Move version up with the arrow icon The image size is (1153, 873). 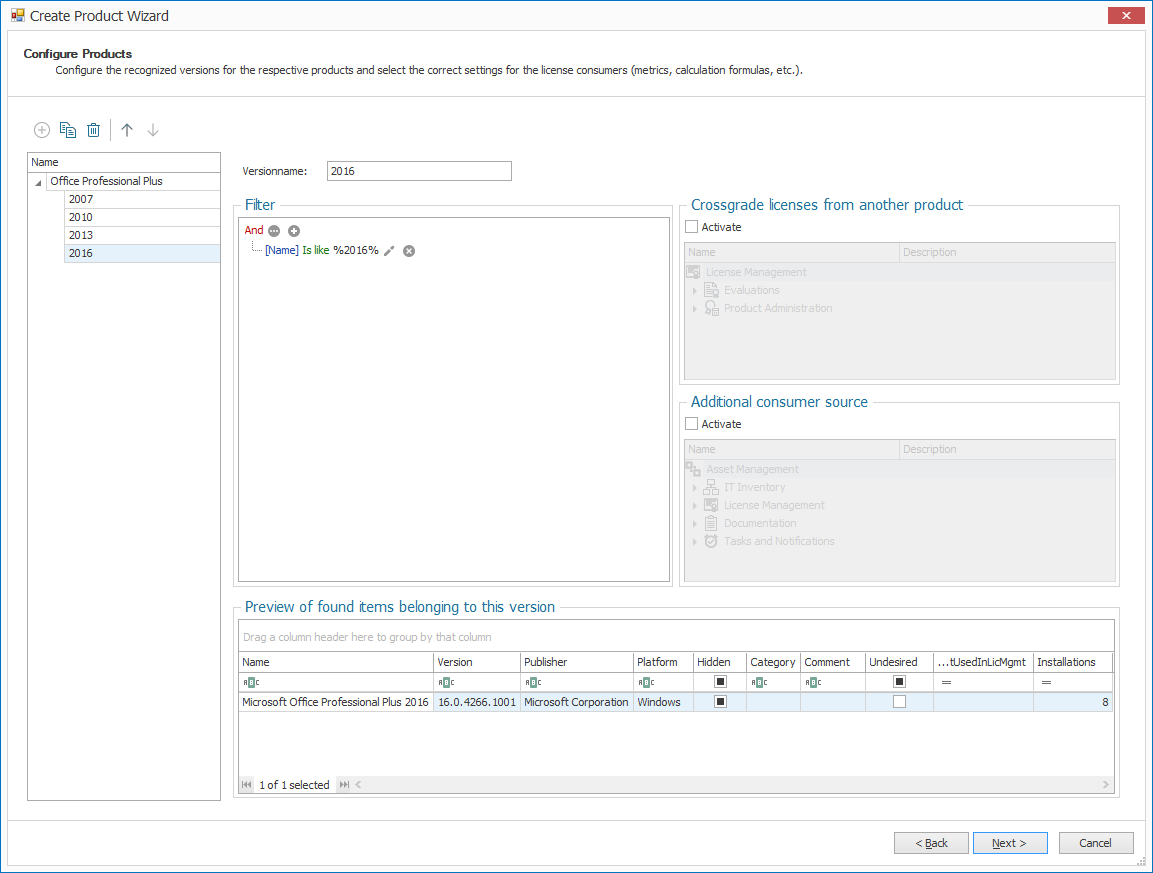tap(127, 130)
